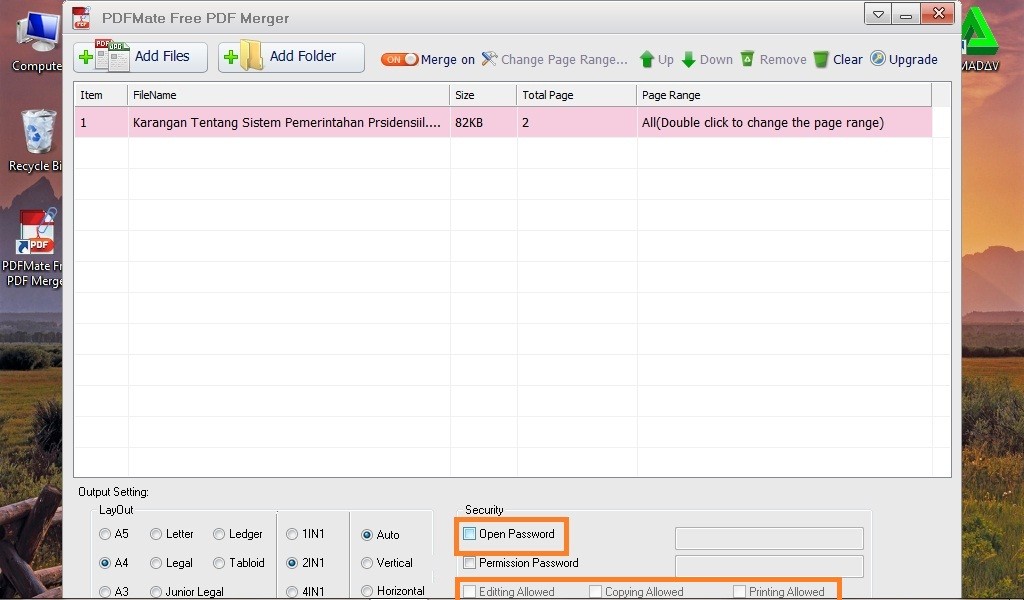Click the Open Password input field
1024x600 pixels.
point(769,539)
